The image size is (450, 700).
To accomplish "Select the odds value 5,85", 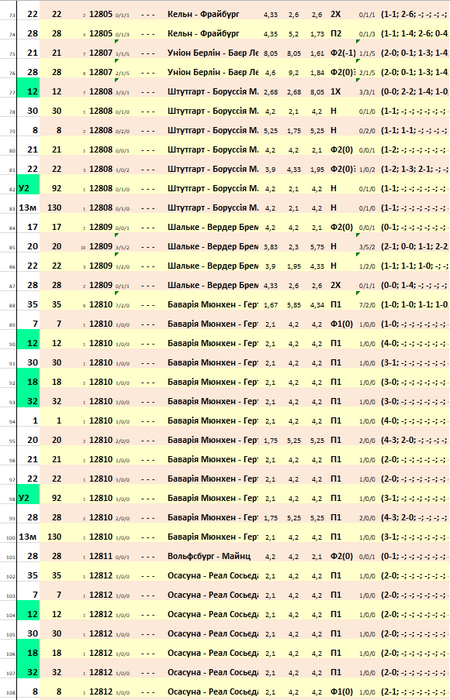I will pyautogui.click(x=294, y=305).
